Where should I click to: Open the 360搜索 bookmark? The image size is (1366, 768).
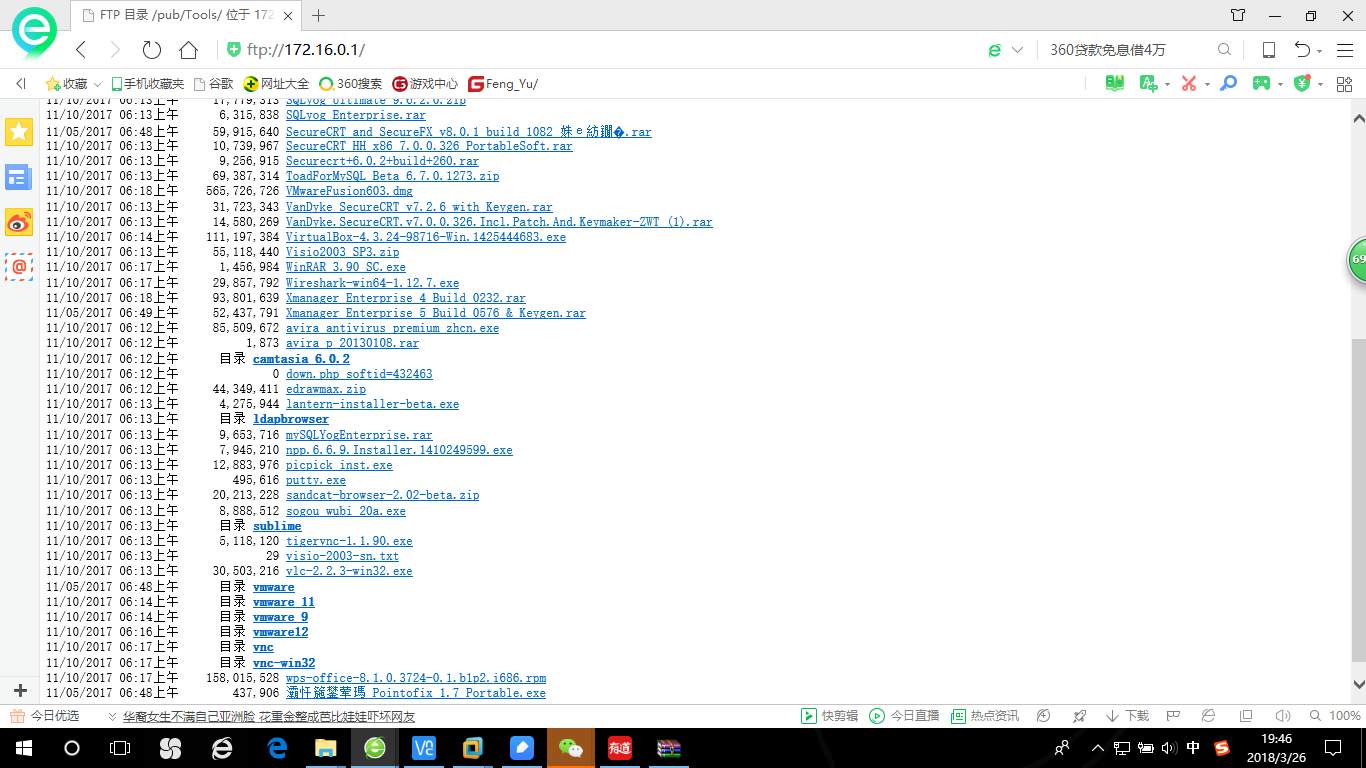pyautogui.click(x=350, y=84)
